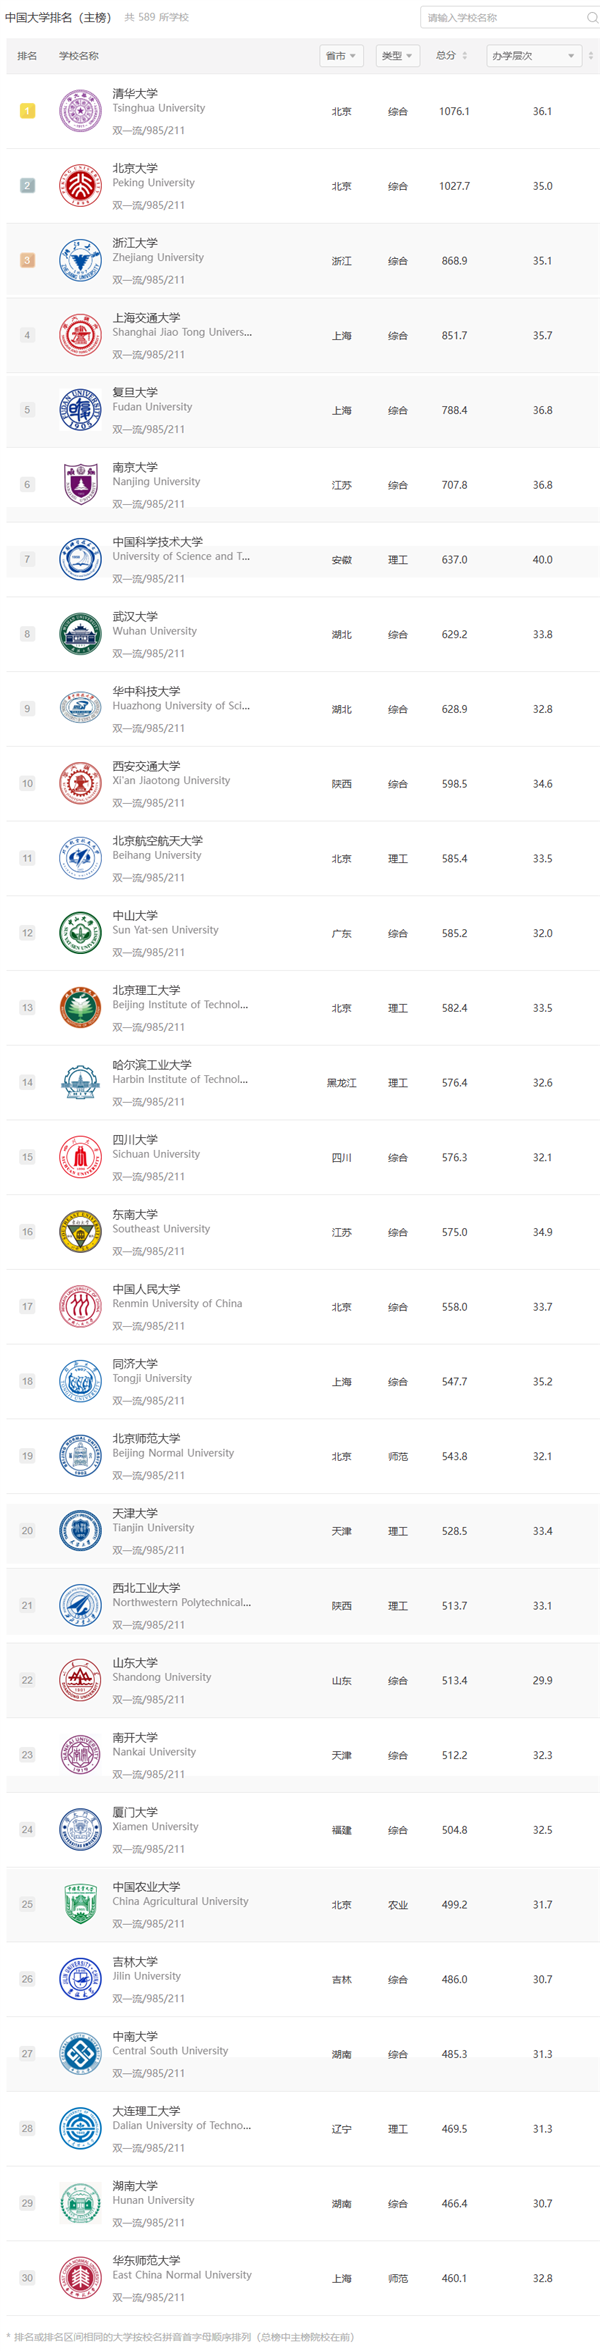Open the 中国农业大学 university link
Screen dimensions: 600x2351
(146, 1887)
